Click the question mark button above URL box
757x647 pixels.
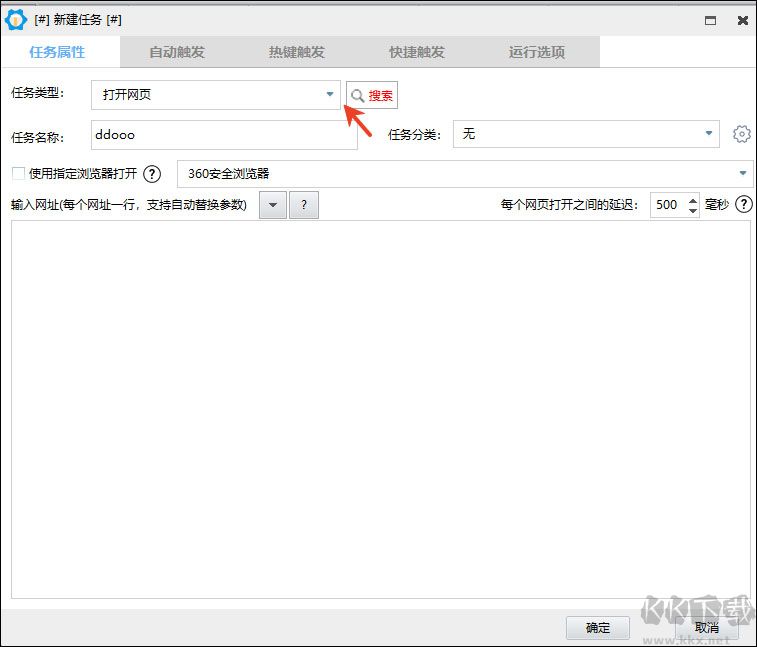304,205
